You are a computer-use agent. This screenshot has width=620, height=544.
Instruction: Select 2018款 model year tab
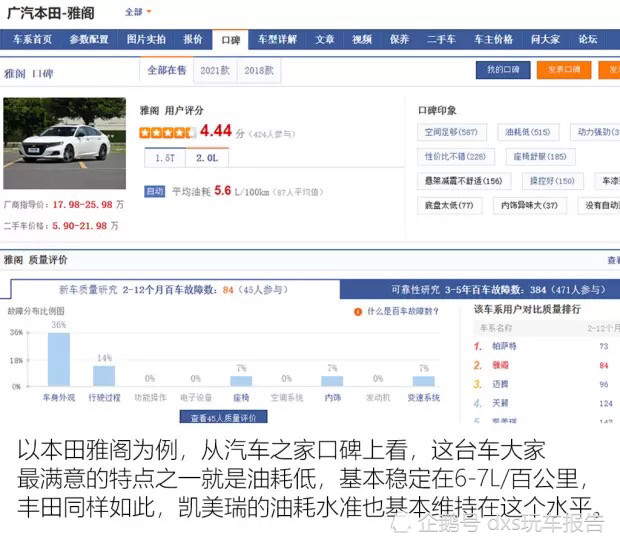(x=259, y=71)
